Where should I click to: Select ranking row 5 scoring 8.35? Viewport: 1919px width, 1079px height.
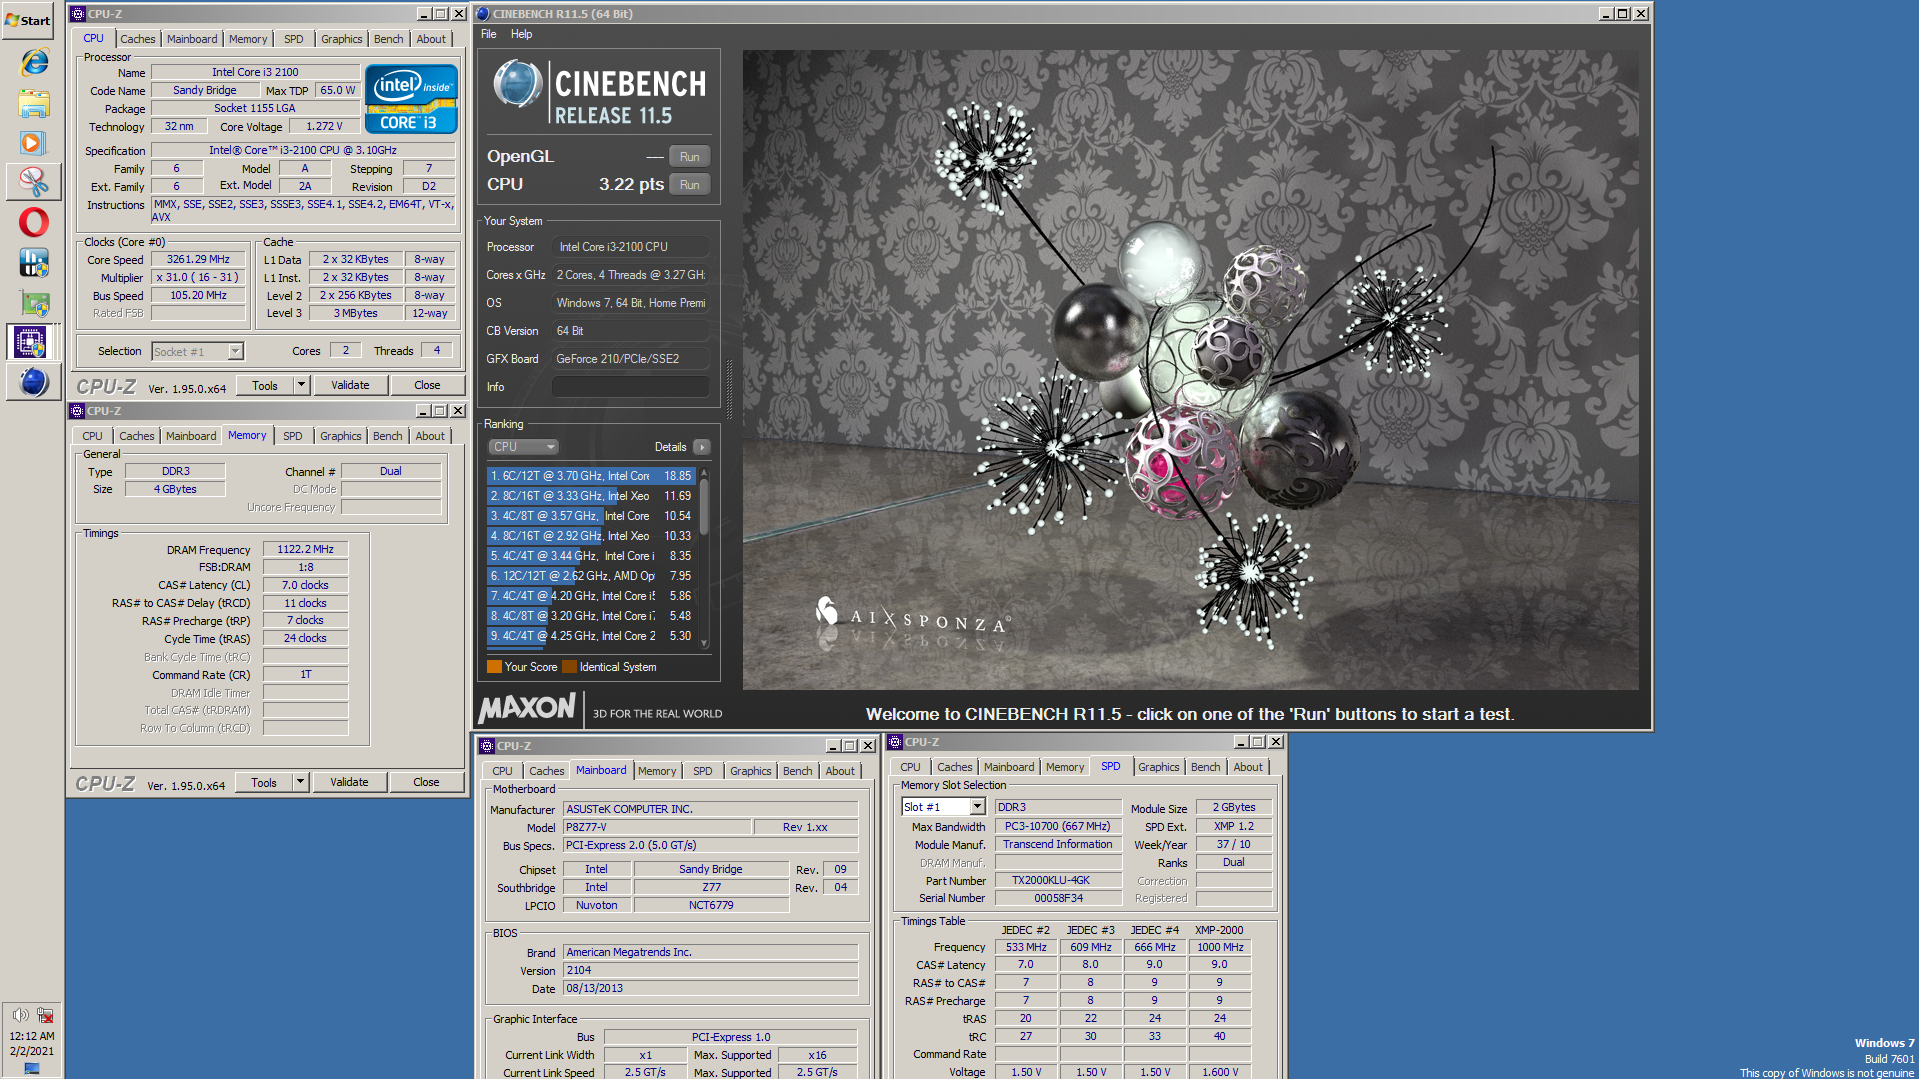click(591, 556)
